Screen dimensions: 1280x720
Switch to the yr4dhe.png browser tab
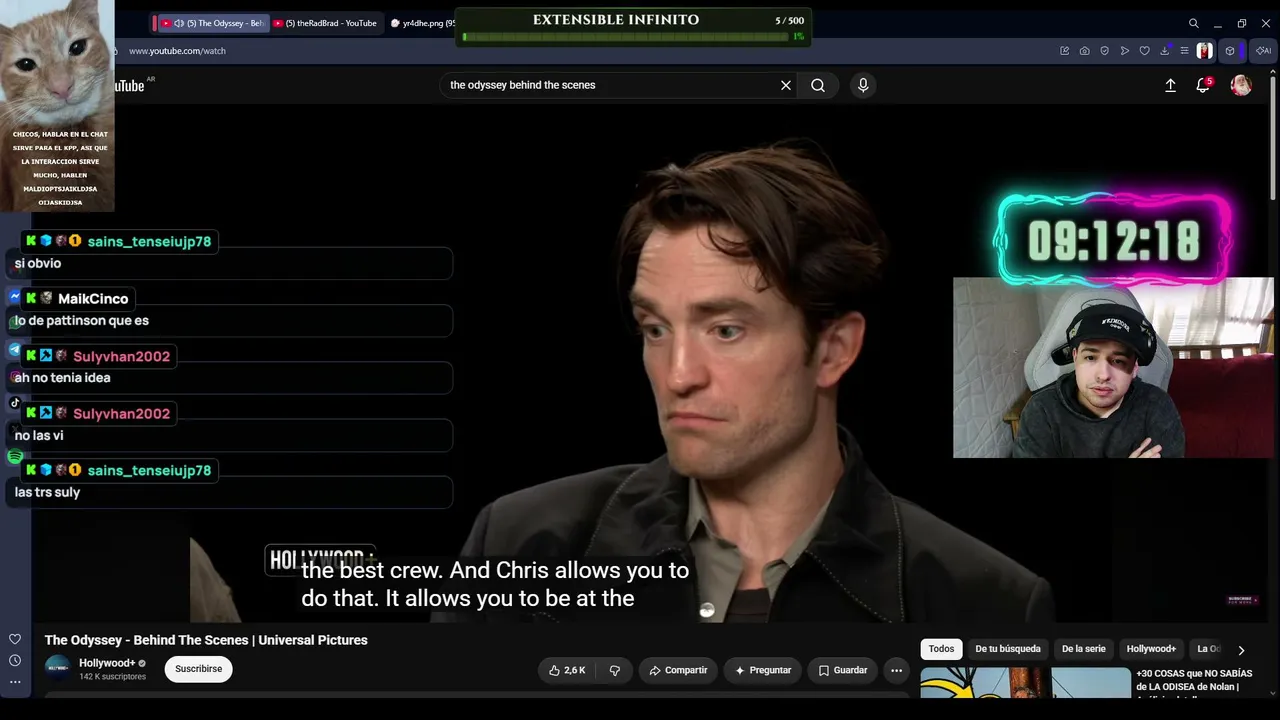(x=421, y=23)
